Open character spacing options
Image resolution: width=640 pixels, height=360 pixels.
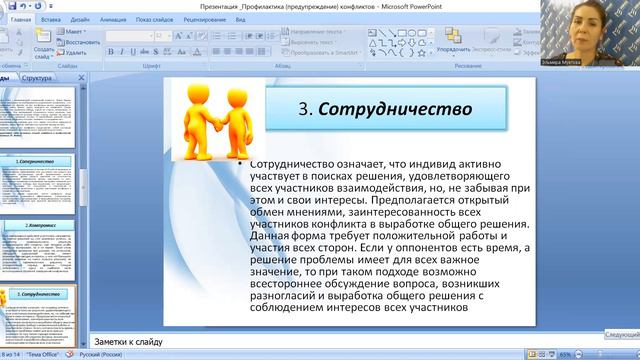[167, 52]
